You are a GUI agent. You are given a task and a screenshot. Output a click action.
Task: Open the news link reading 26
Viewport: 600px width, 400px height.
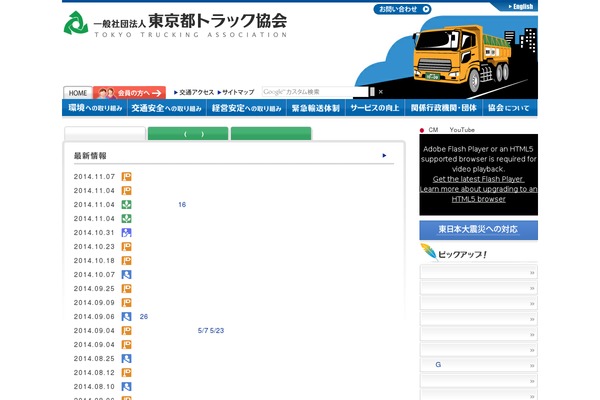[144, 317]
